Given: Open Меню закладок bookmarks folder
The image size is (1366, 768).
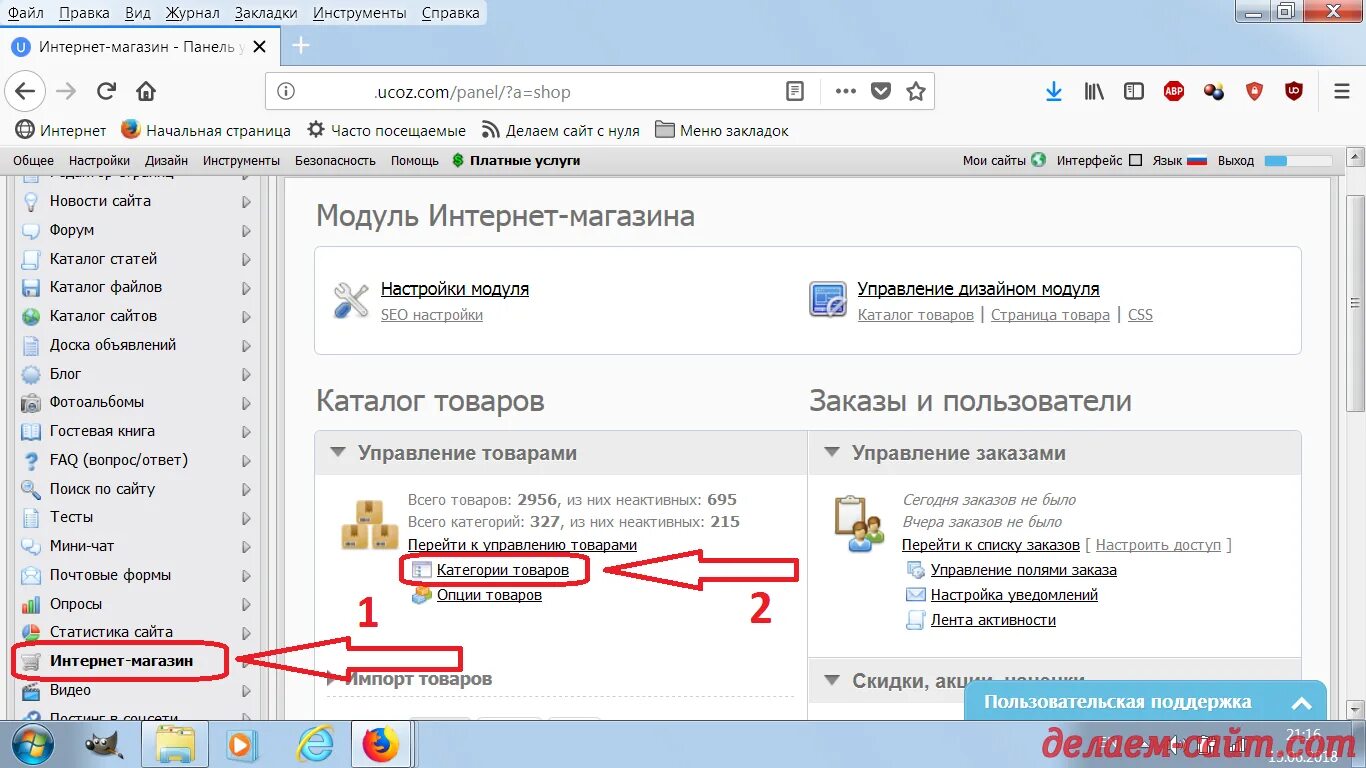Looking at the screenshot, I should tap(722, 131).
